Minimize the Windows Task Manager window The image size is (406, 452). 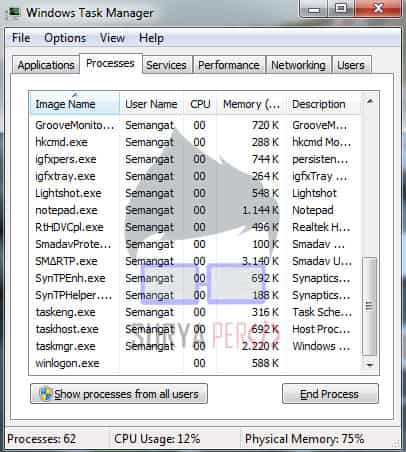(314, 9)
